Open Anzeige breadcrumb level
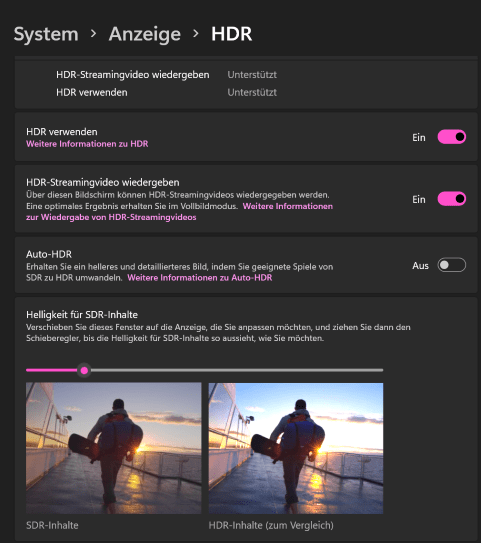Screen dimensions: 481x543 pyautogui.click(x=145, y=34)
